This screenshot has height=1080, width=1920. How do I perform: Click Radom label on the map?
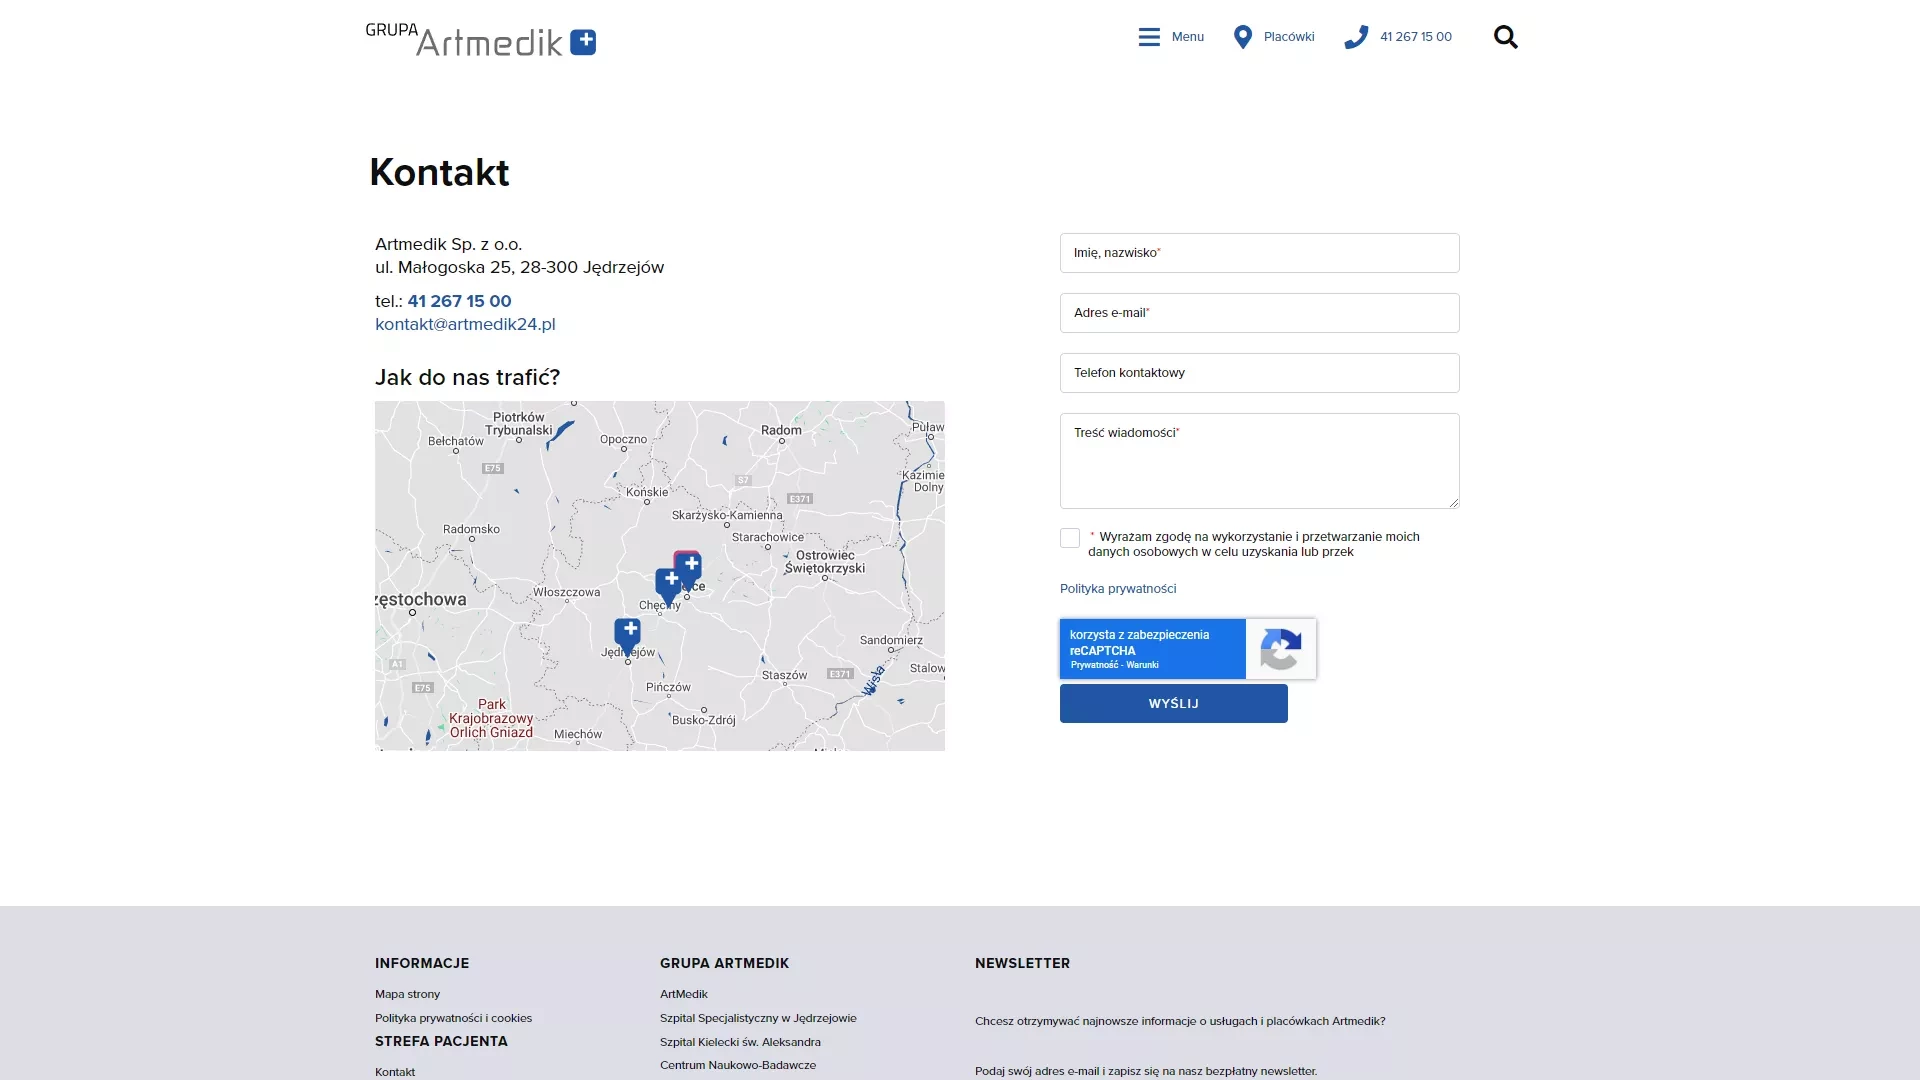pyautogui.click(x=781, y=430)
